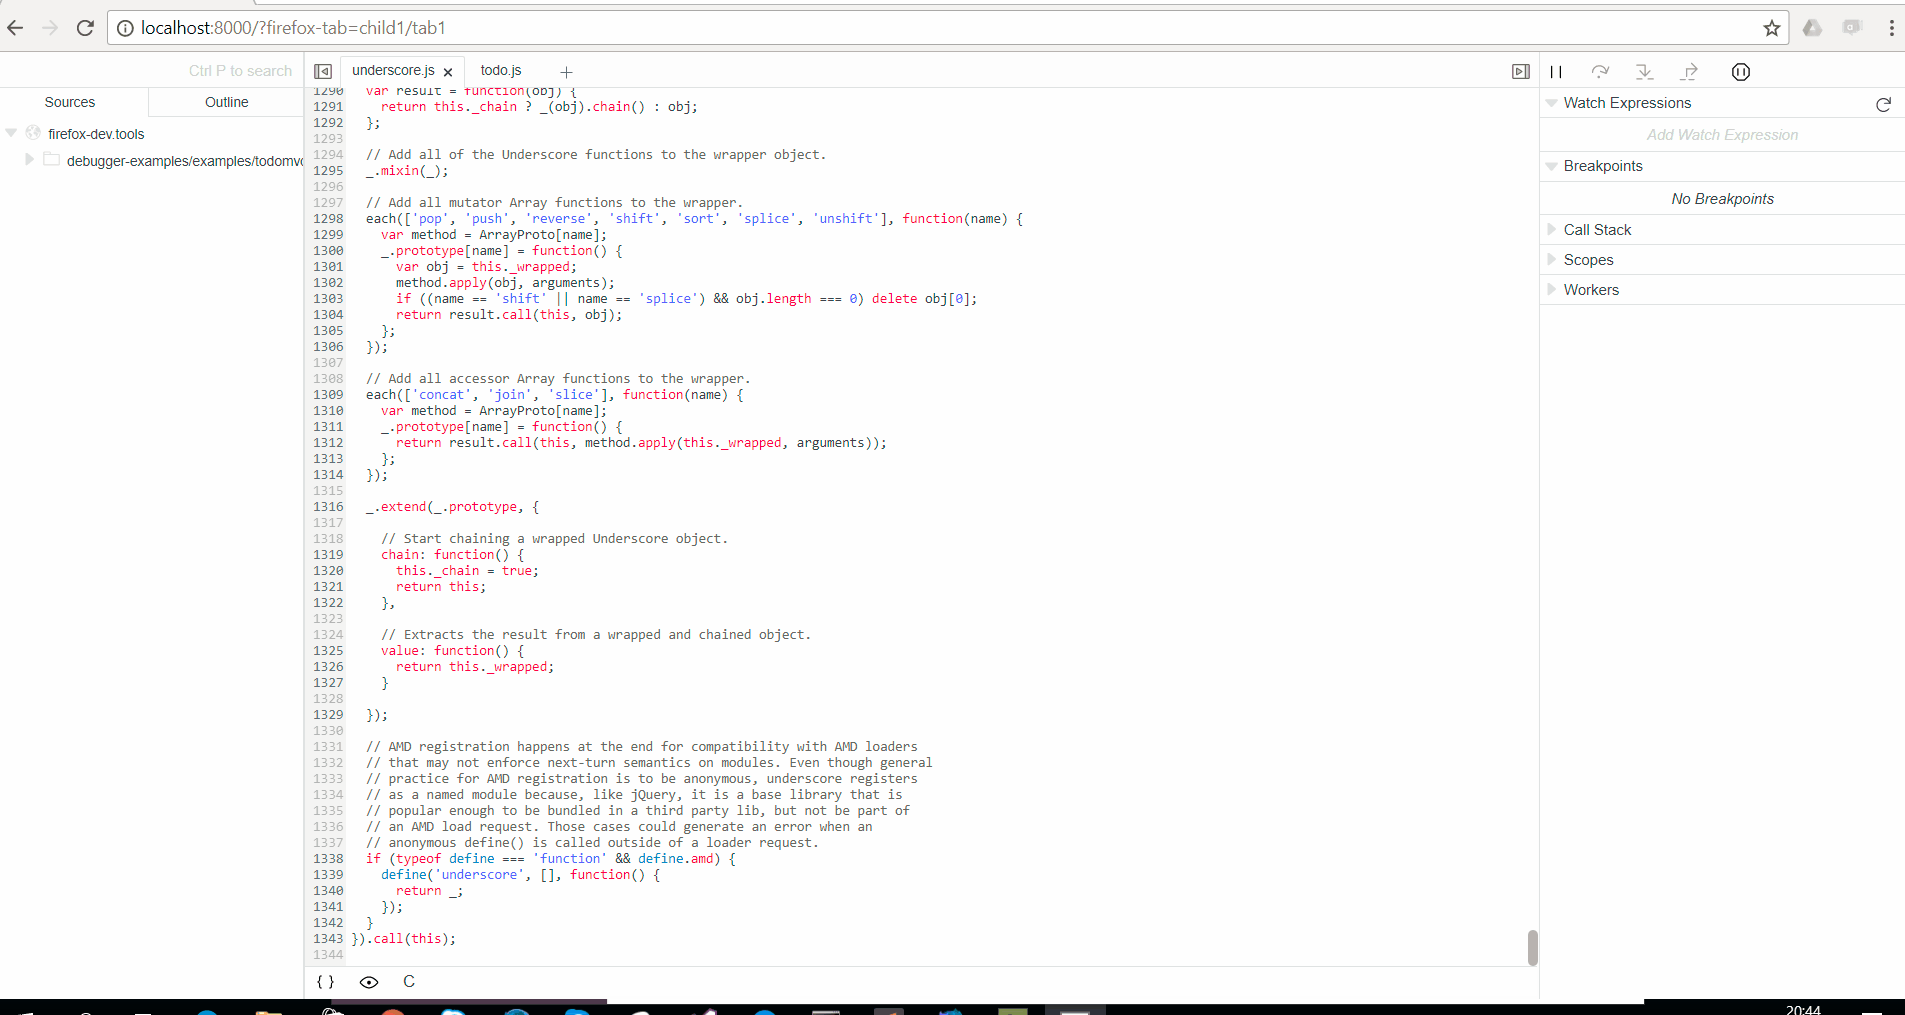
Task: Expand the Workers panel
Action: [1590, 289]
